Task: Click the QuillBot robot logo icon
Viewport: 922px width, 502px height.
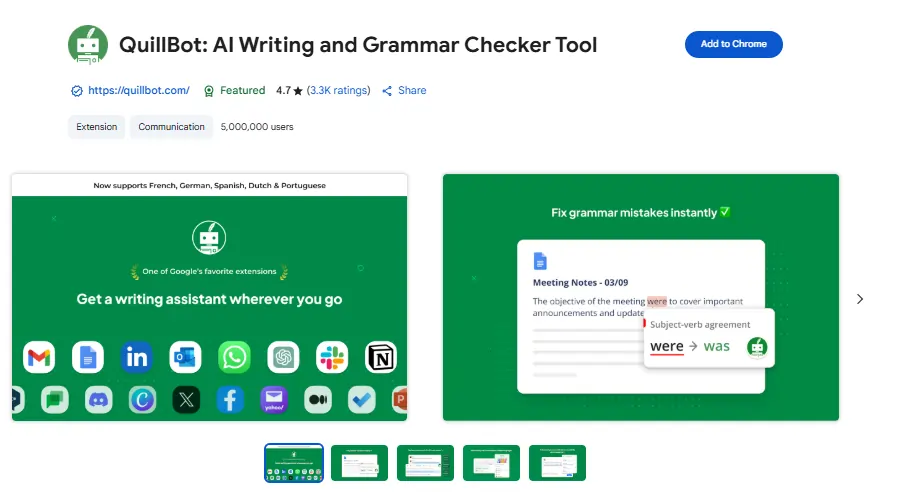Action: [x=87, y=45]
